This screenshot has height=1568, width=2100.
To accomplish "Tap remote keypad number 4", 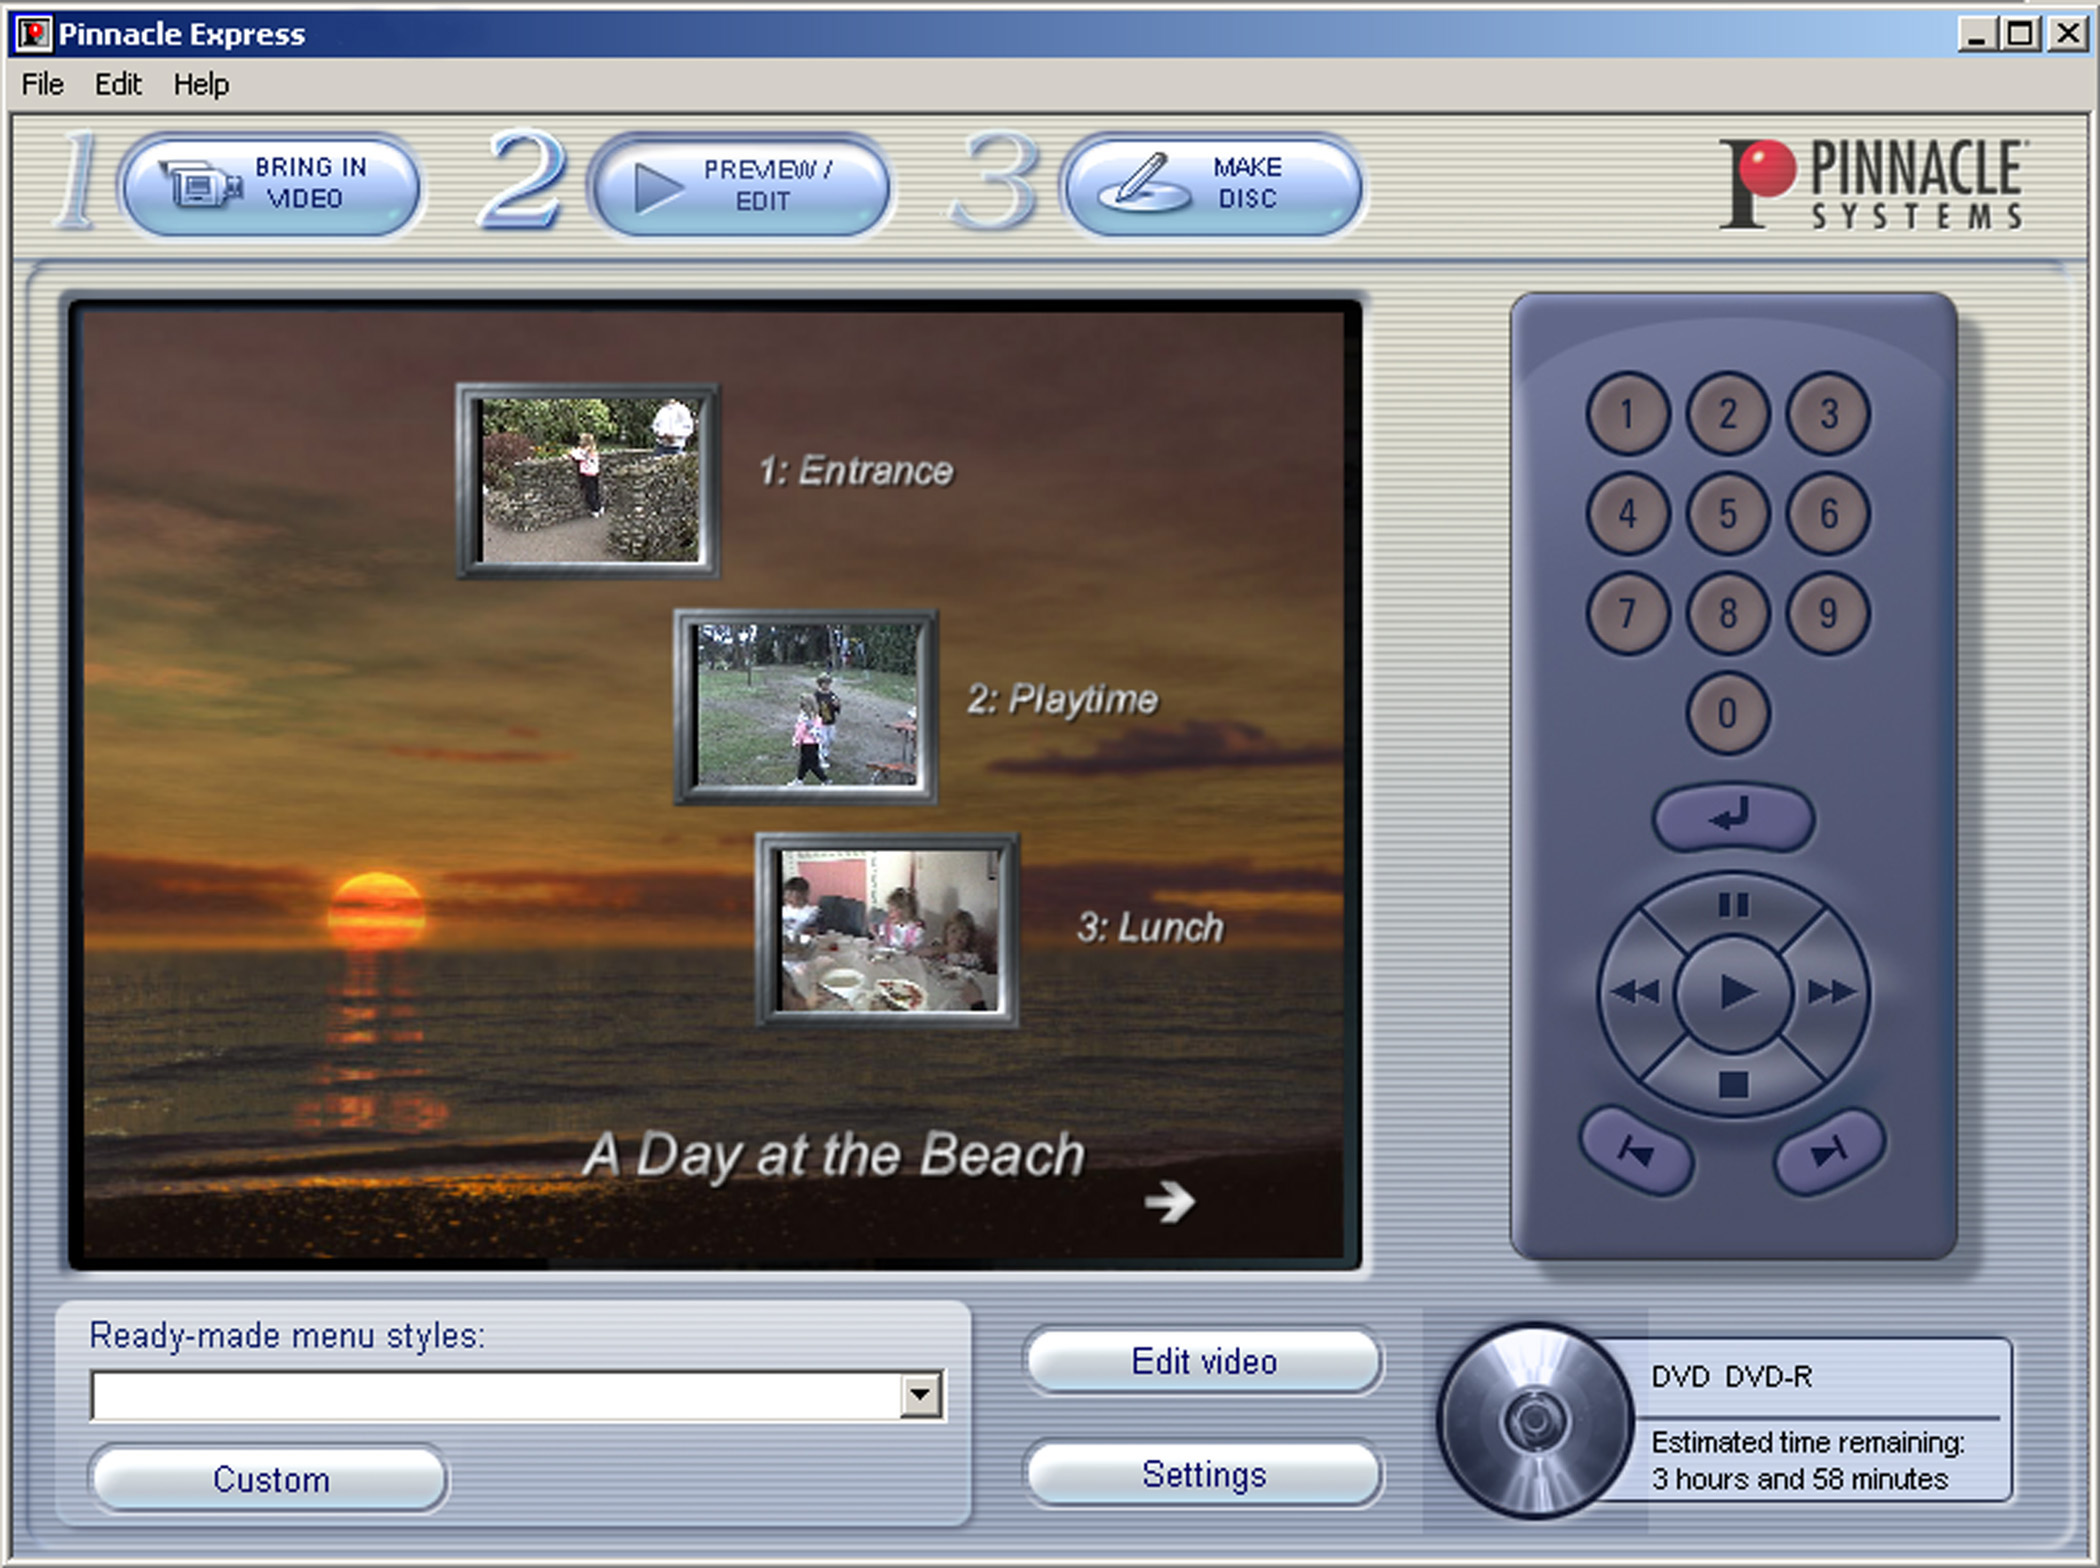I will click(1627, 514).
